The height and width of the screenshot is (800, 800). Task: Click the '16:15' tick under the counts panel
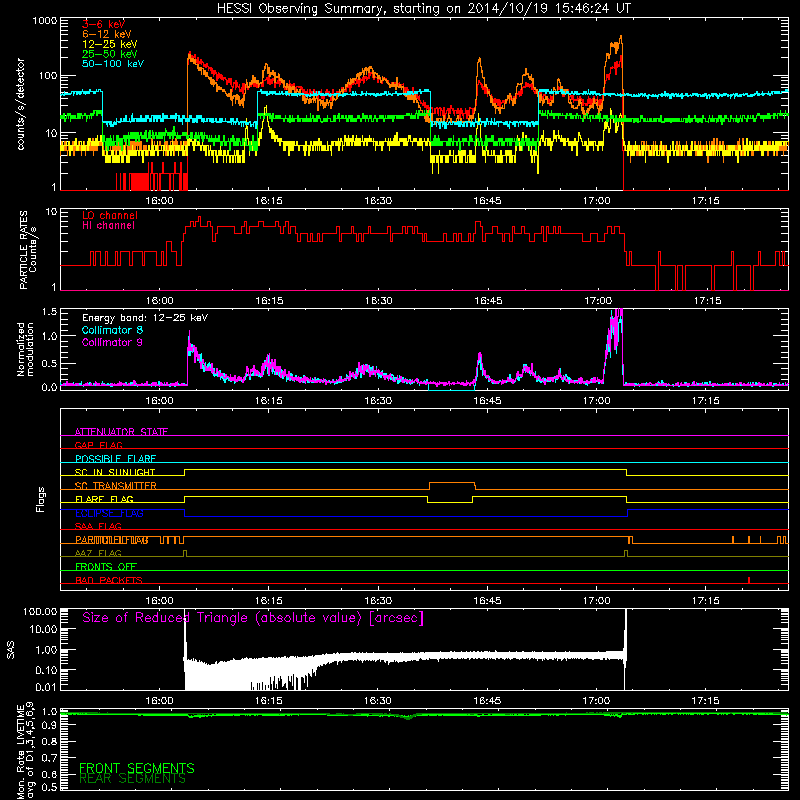pos(269,201)
